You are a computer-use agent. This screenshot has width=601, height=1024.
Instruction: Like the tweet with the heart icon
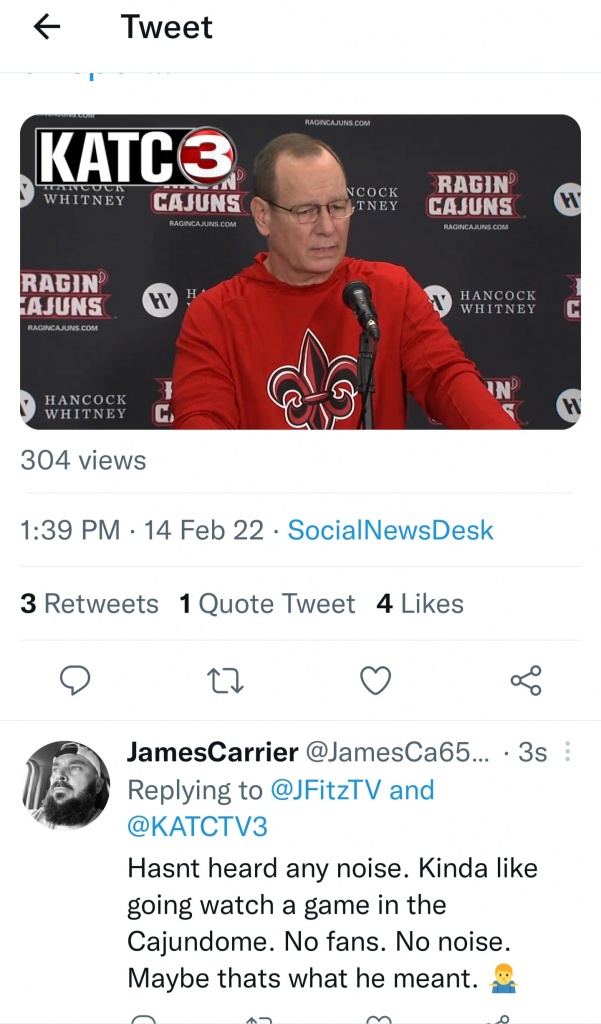(x=375, y=680)
